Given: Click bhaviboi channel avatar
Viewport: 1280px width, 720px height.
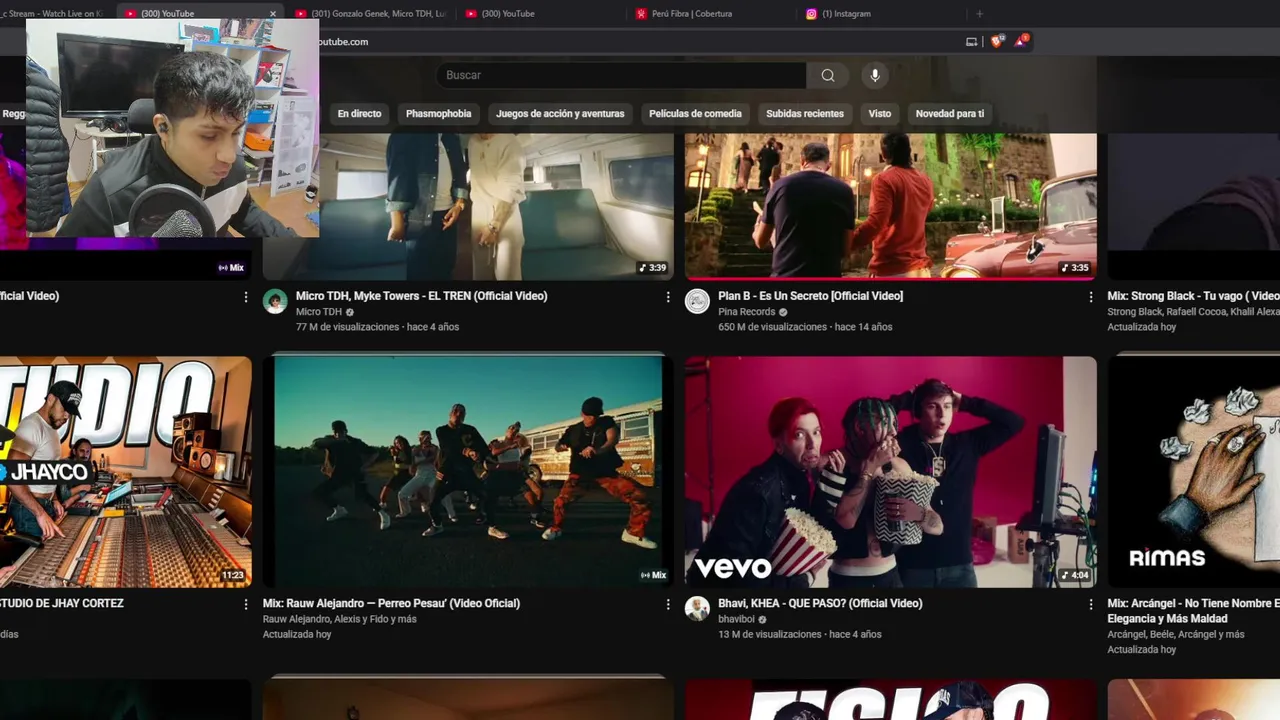Looking at the screenshot, I should point(697,609).
